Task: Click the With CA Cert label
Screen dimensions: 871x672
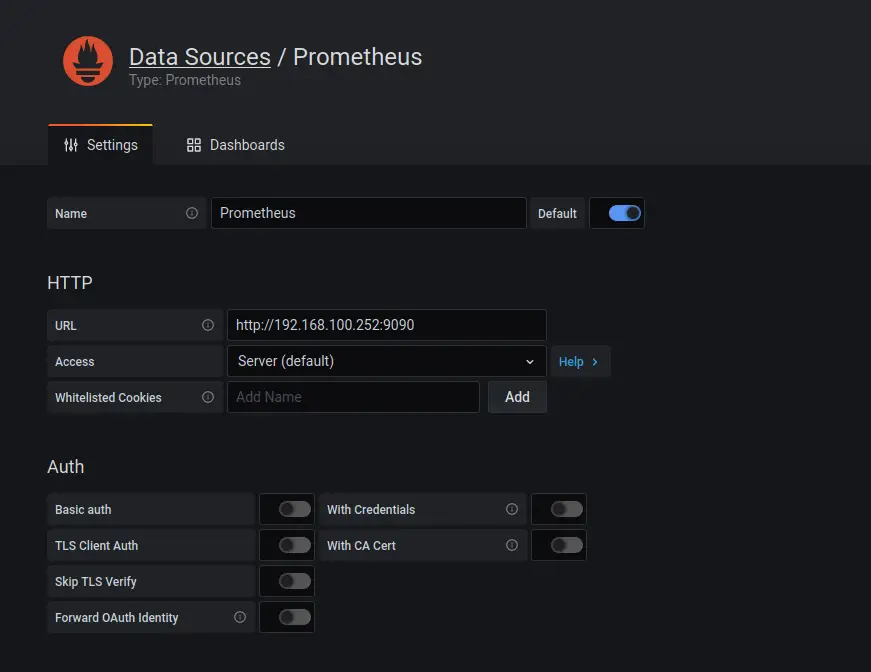Action: pos(361,545)
